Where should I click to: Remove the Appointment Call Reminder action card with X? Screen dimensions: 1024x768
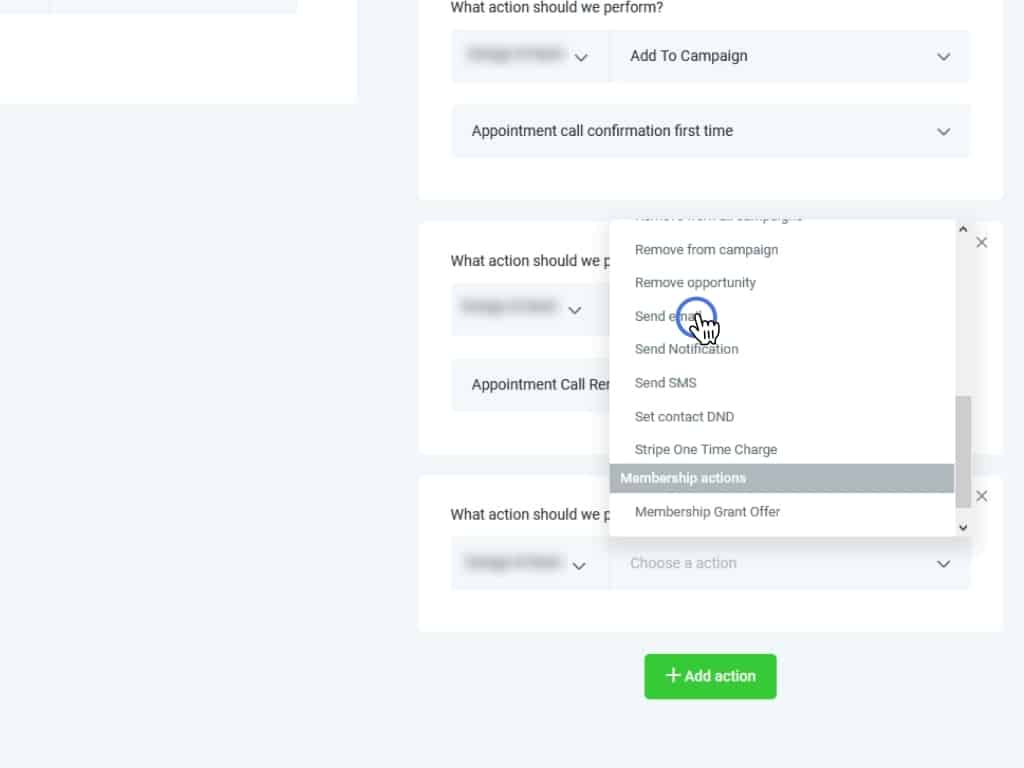(x=981, y=243)
